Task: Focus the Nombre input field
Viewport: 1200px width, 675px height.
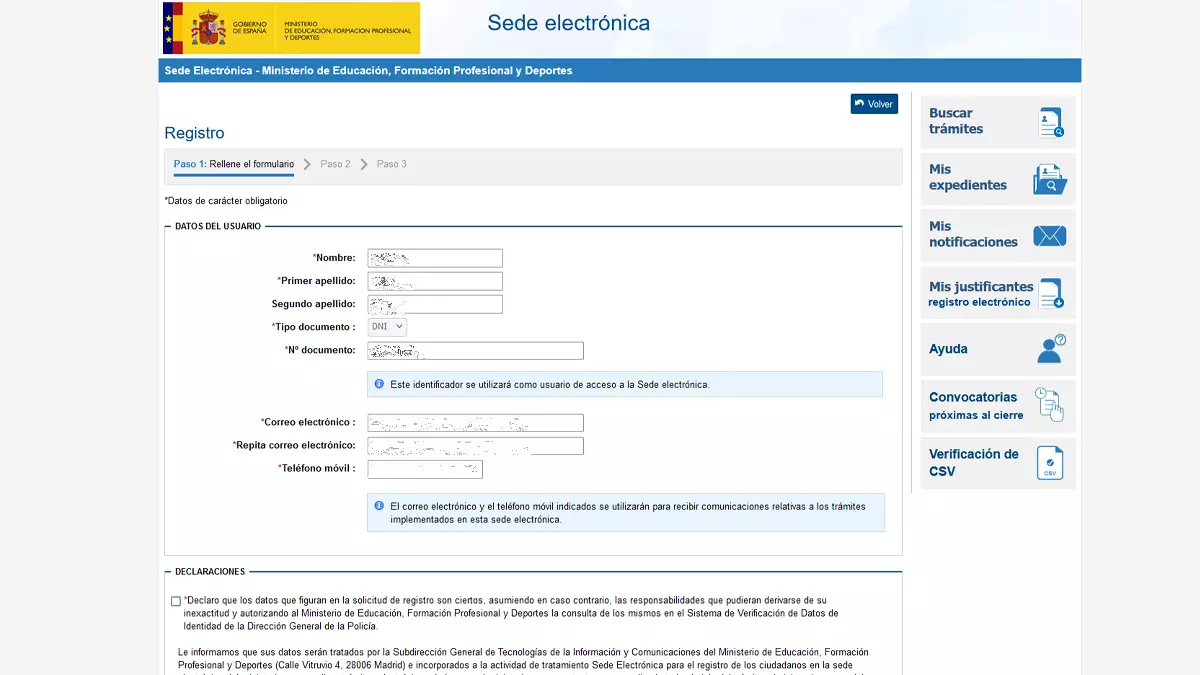Action: coord(435,258)
